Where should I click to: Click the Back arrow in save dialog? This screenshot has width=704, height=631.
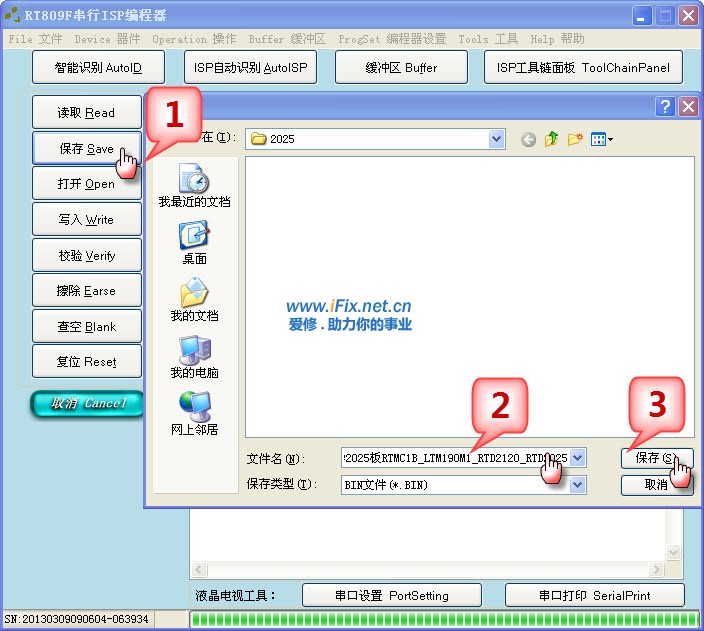(x=528, y=139)
